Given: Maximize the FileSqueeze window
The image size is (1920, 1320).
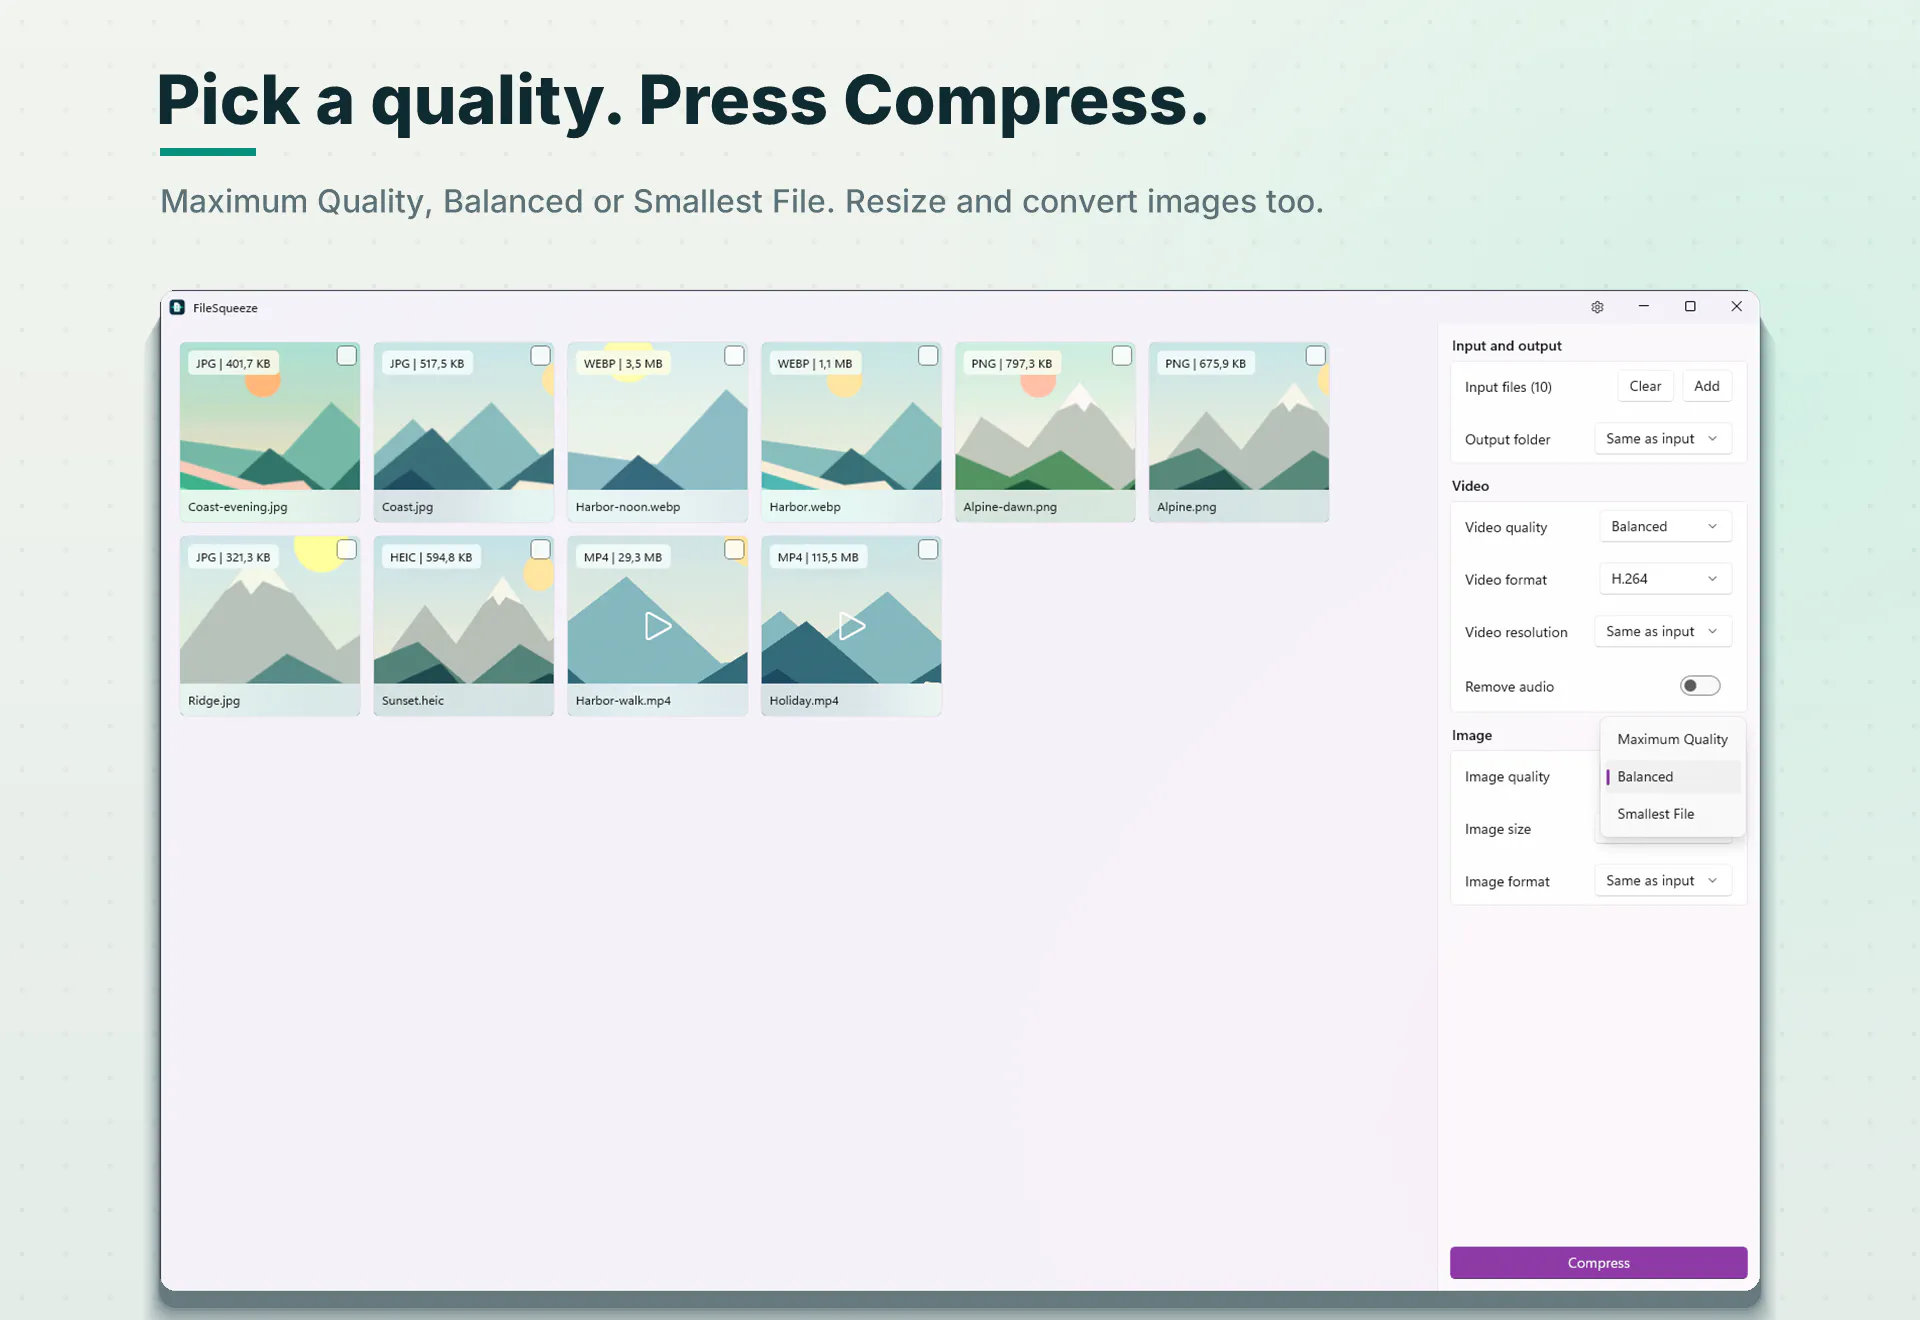Looking at the screenshot, I should tap(1690, 306).
